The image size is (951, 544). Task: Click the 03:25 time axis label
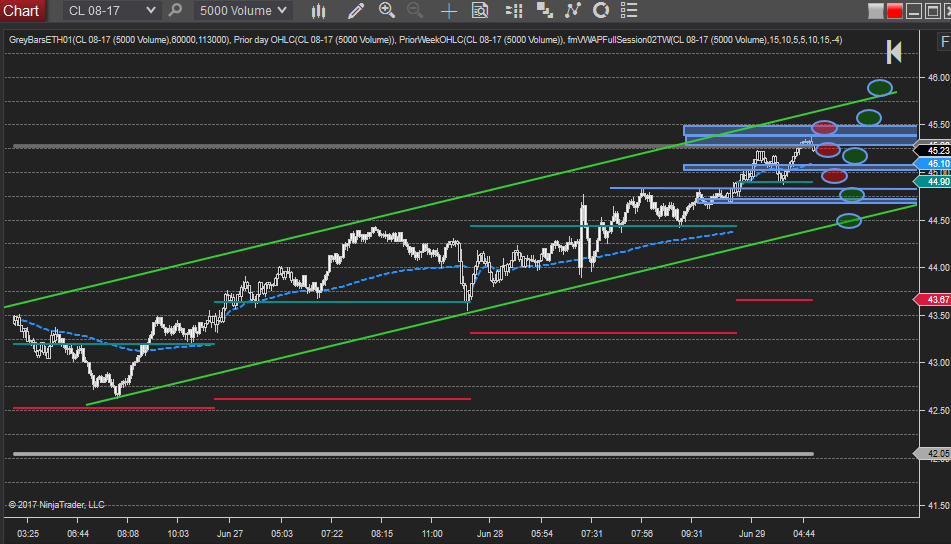pyautogui.click(x=28, y=534)
